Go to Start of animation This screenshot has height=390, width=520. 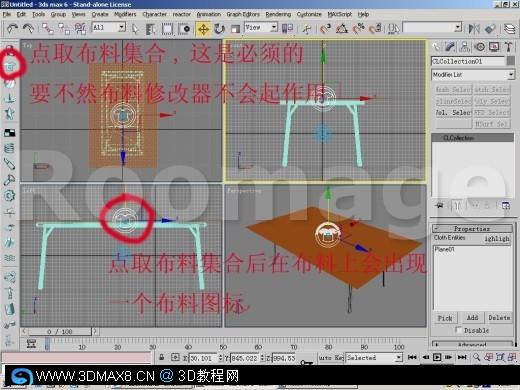point(412,358)
